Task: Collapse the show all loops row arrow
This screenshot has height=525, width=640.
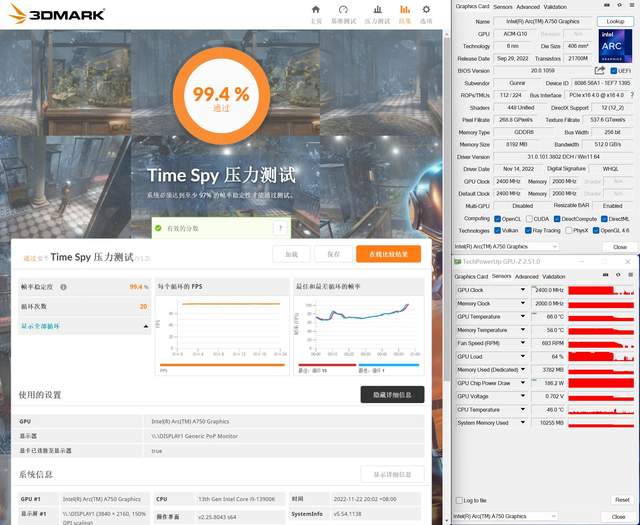Action: click(146, 326)
